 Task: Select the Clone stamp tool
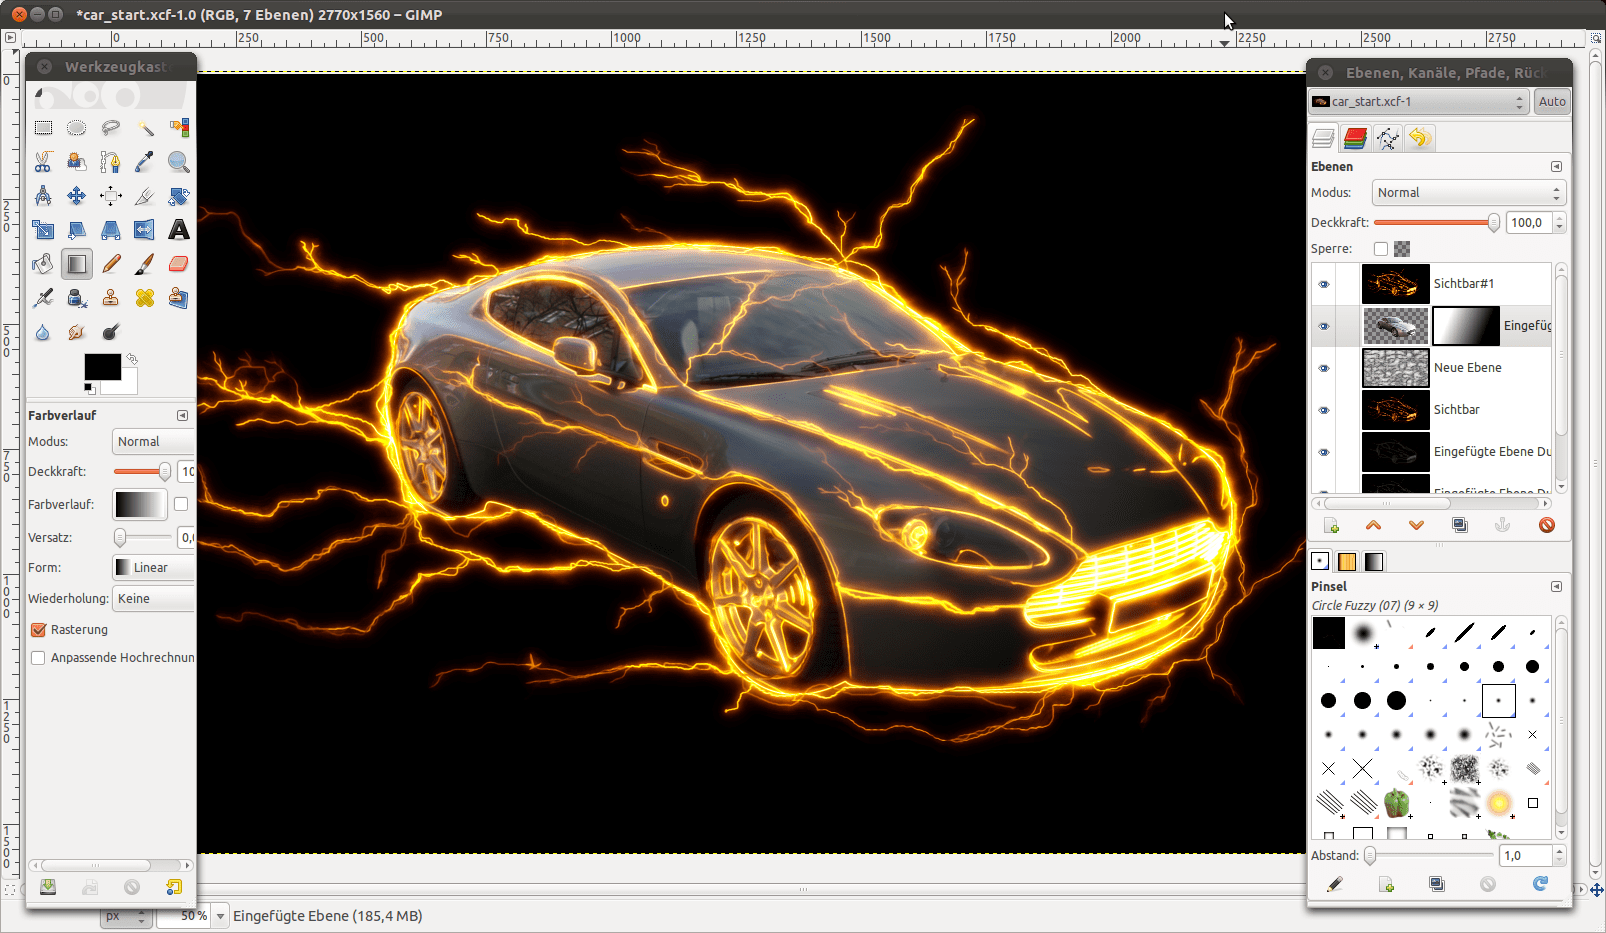[110, 297]
